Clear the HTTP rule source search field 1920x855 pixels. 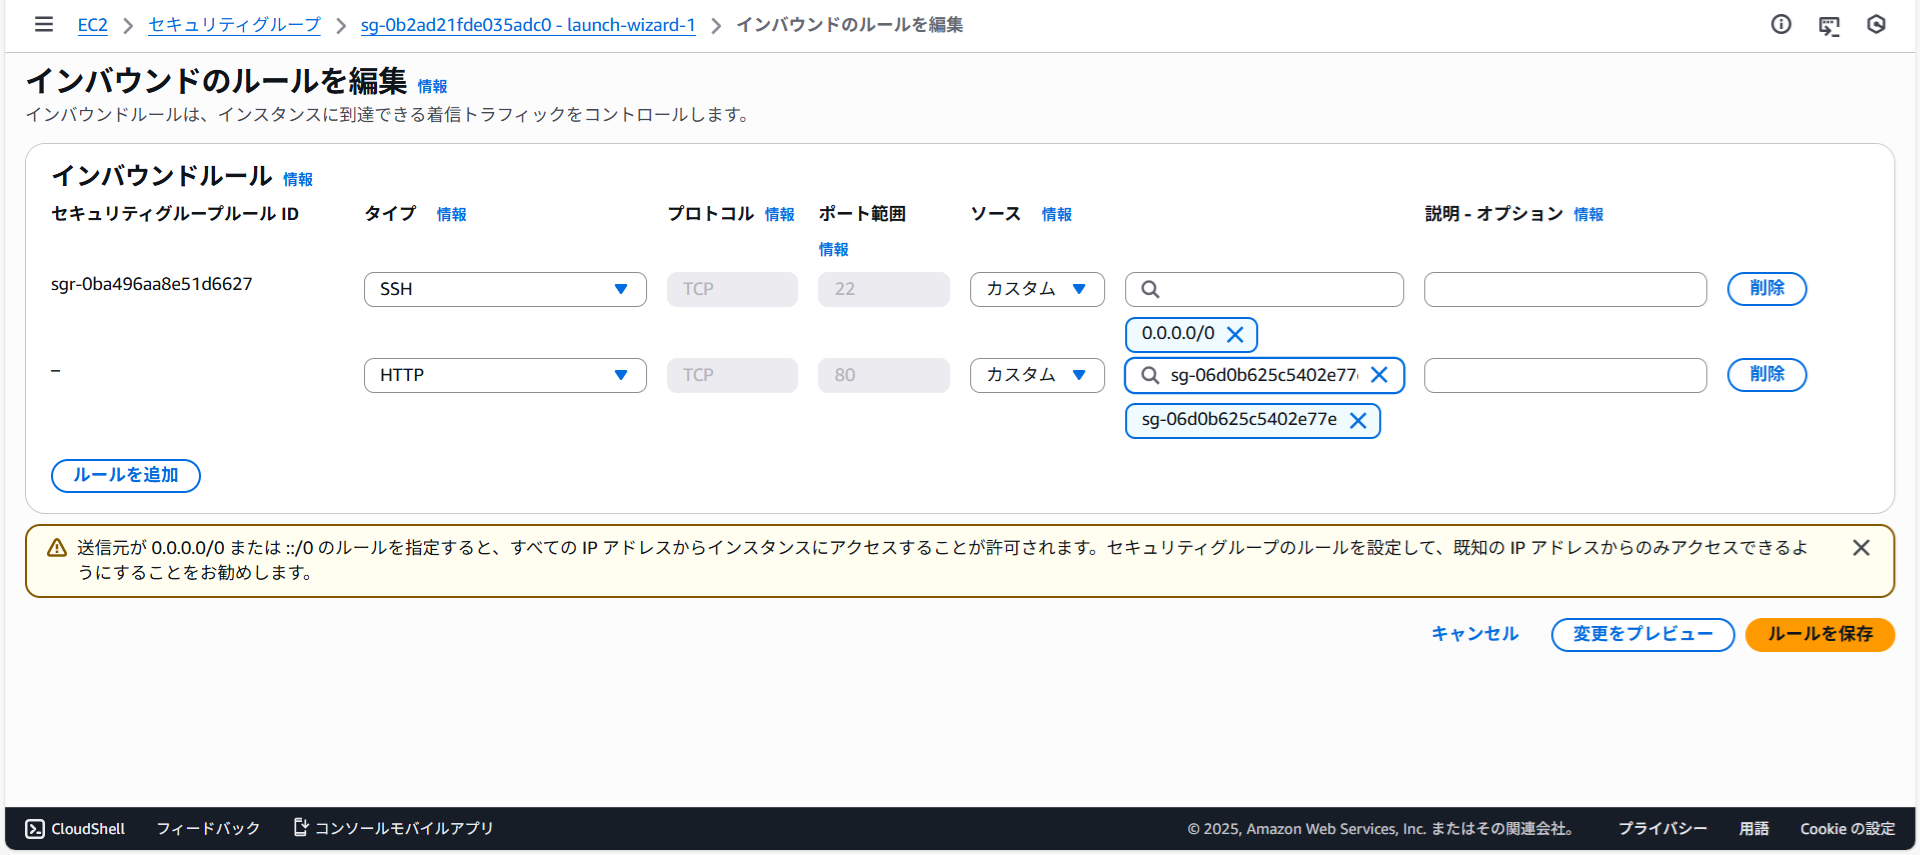coord(1379,375)
